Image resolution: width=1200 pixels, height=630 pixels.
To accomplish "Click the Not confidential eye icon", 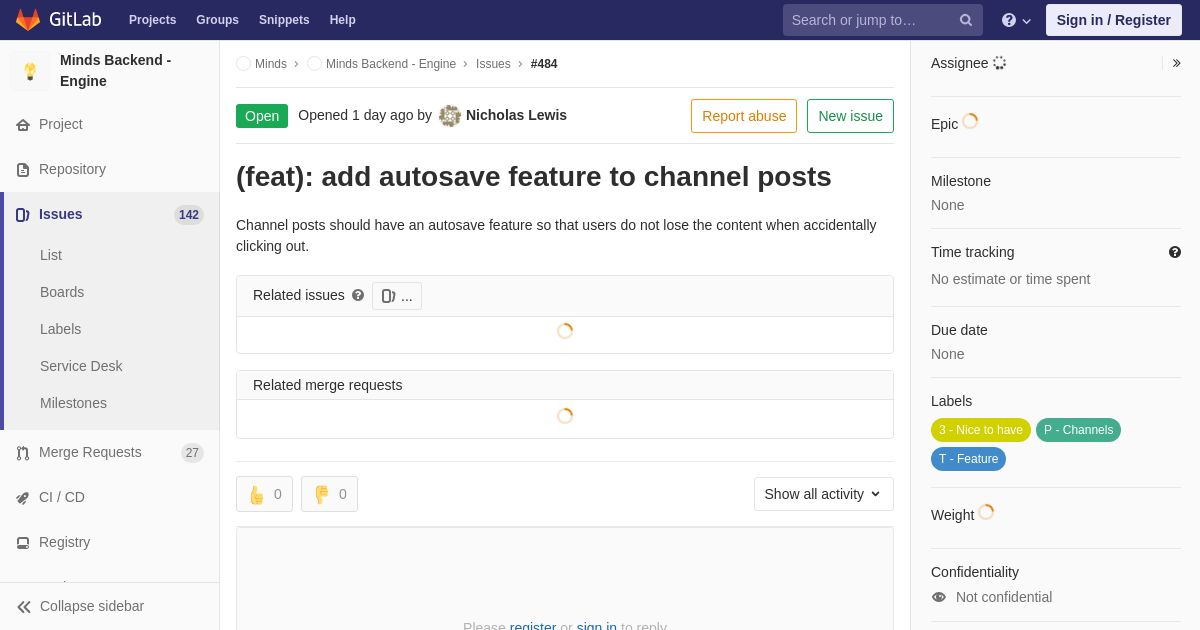I will 939,597.
